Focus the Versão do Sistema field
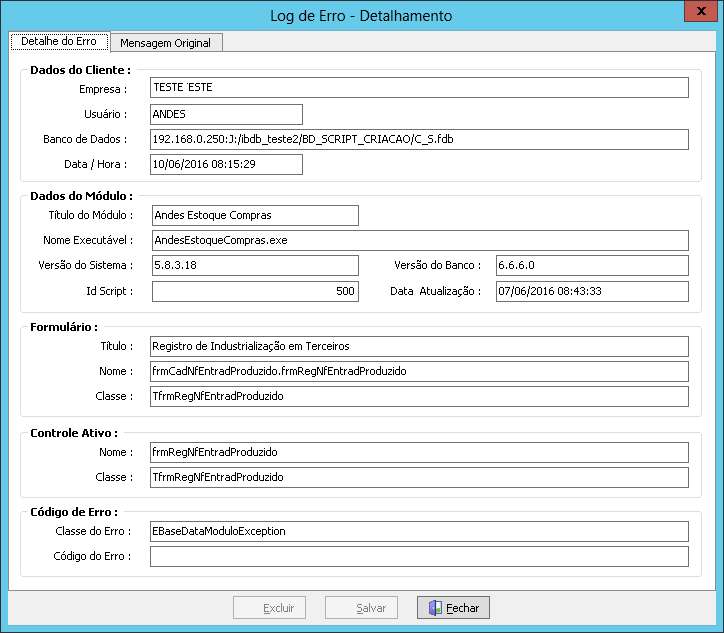724x633 pixels. (x=255, y=265)
